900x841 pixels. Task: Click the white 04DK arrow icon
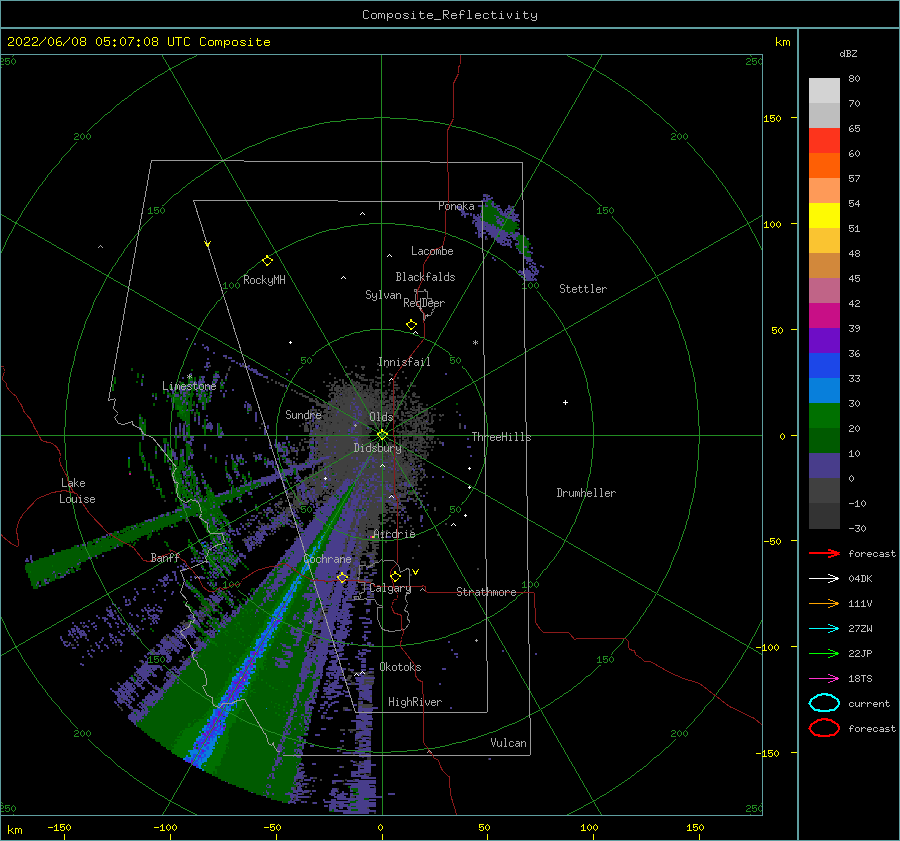pos(824,579)
